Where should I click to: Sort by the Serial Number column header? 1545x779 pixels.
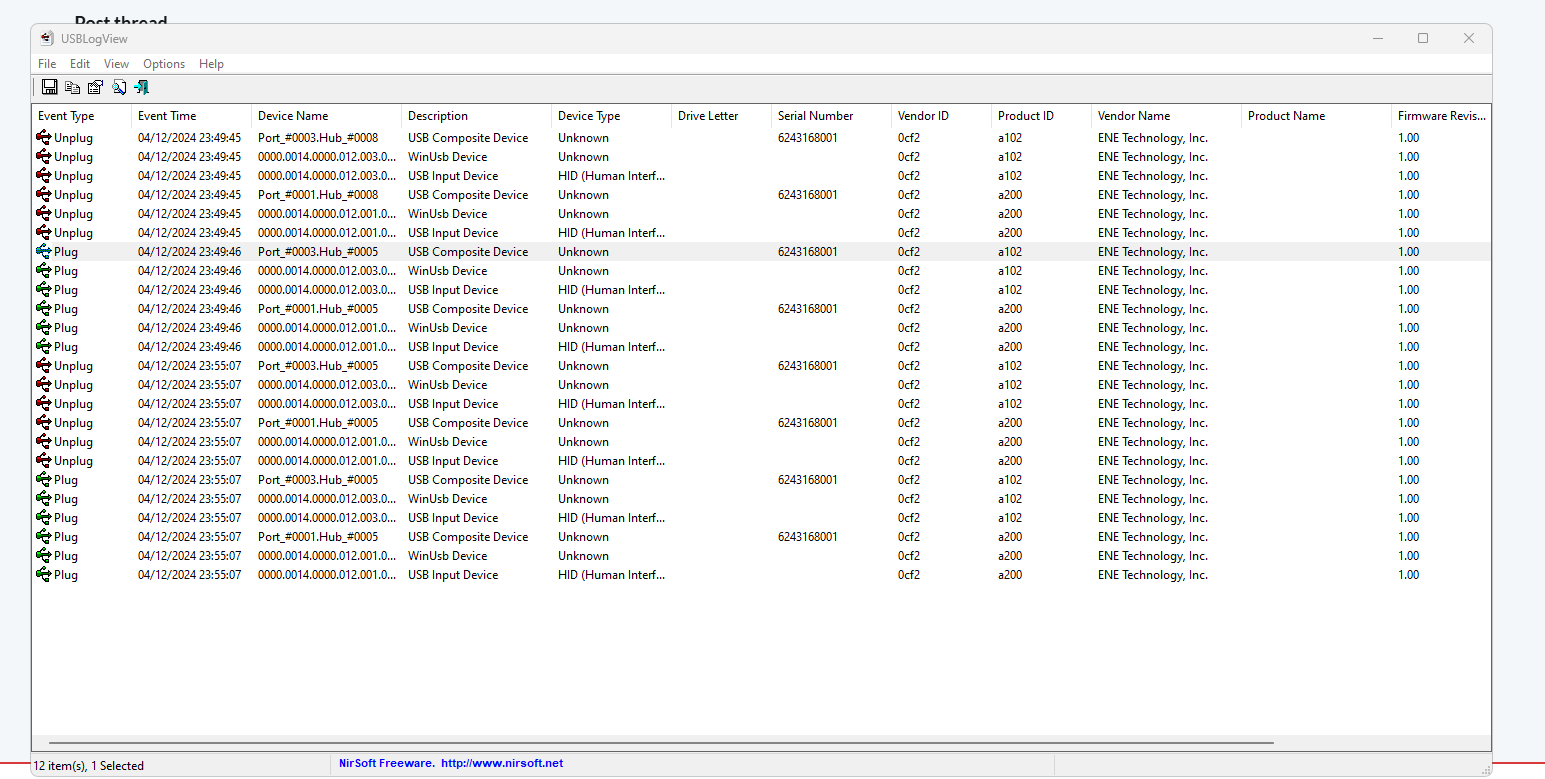click(831, 116)
